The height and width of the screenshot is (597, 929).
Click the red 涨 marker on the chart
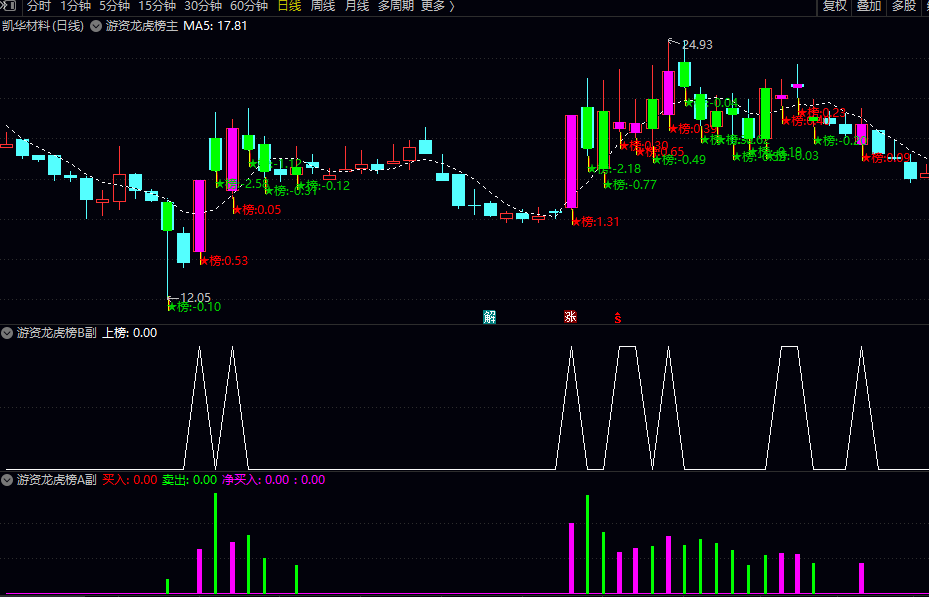(x=570, y=317)
